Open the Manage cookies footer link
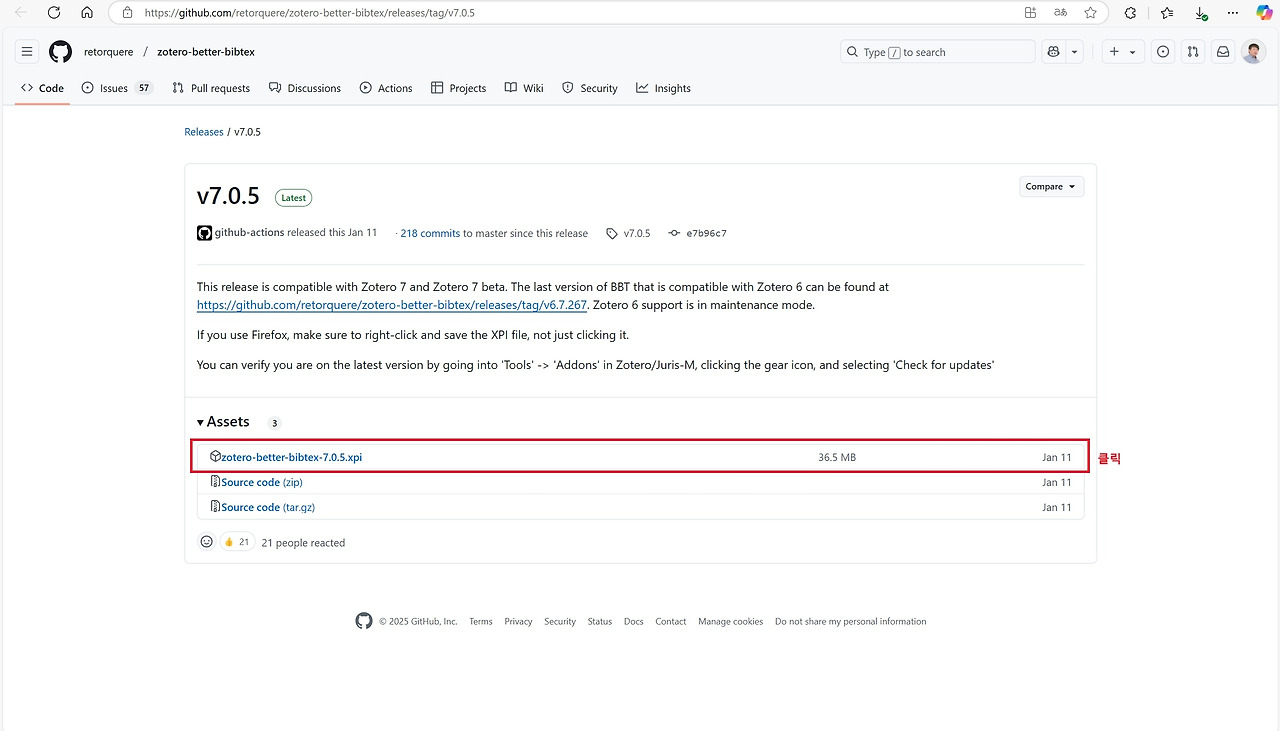 click(x=731, y=622)
